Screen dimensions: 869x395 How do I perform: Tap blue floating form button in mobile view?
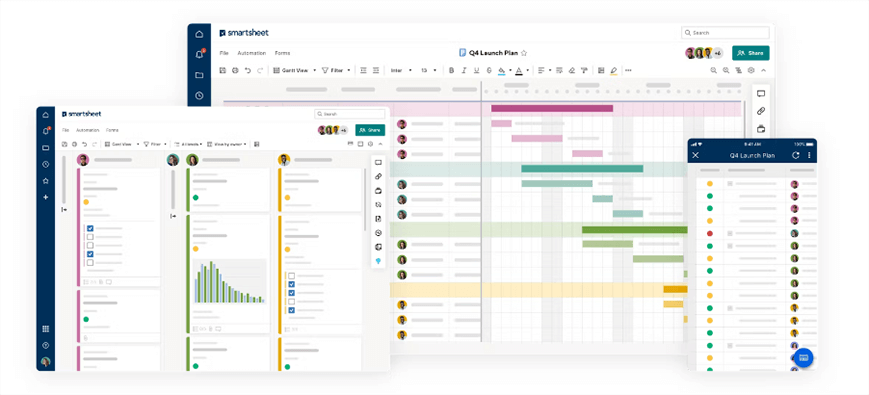pos(804,358)
